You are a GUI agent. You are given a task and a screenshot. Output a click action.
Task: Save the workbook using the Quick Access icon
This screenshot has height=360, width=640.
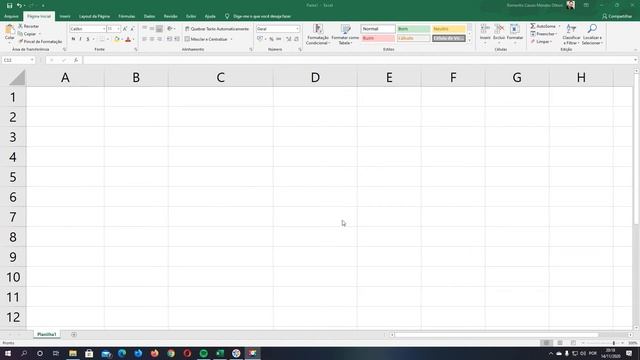click(x=9, y=5)
